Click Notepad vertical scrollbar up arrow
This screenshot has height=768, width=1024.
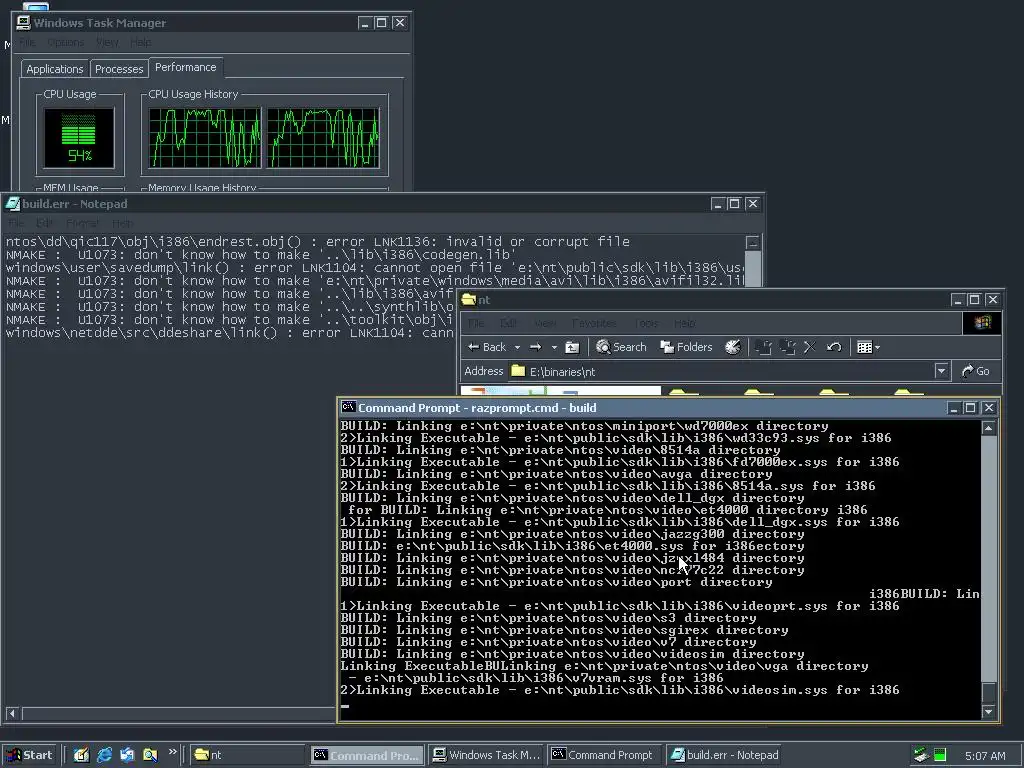[752, 242]
